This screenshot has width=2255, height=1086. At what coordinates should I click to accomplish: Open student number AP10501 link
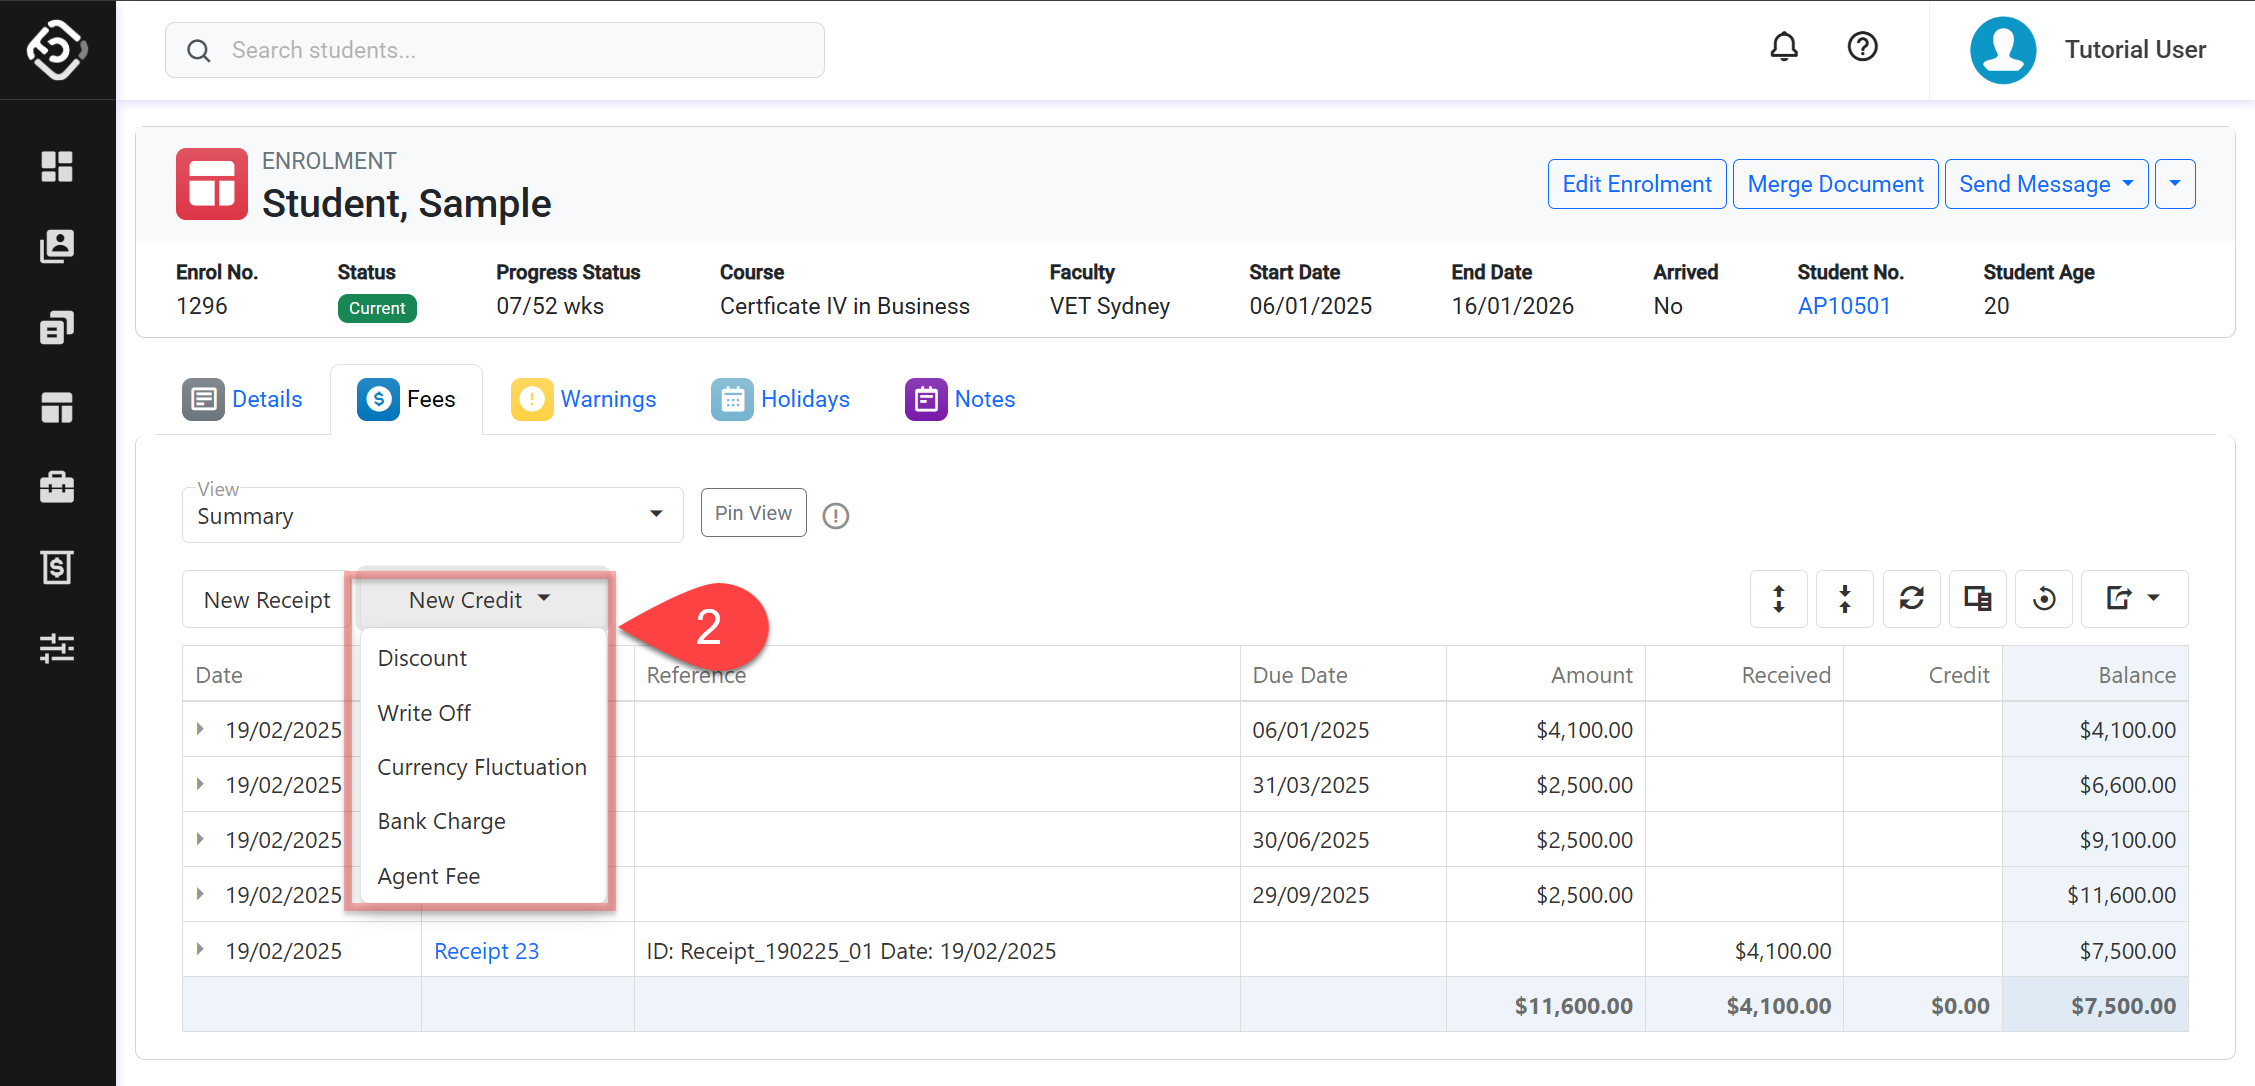[x=1844, y=306]
